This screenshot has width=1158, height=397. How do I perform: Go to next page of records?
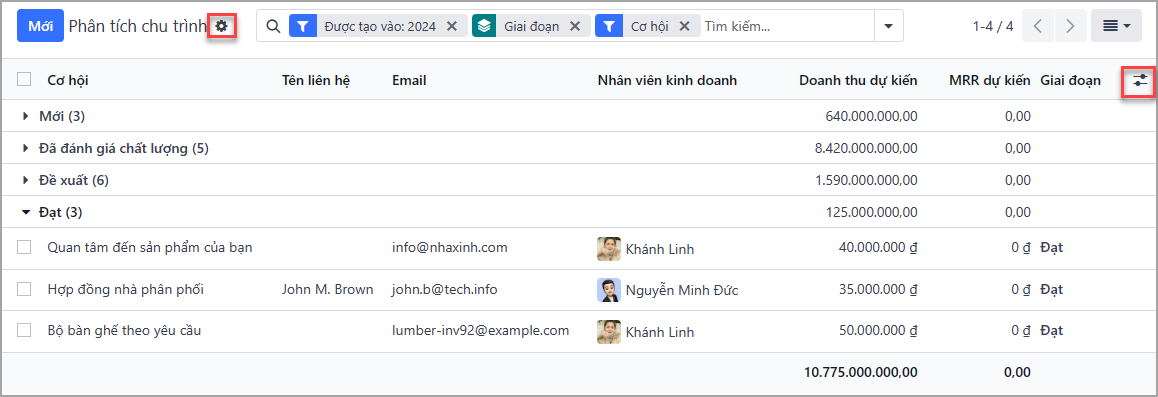coord(1070,27)
